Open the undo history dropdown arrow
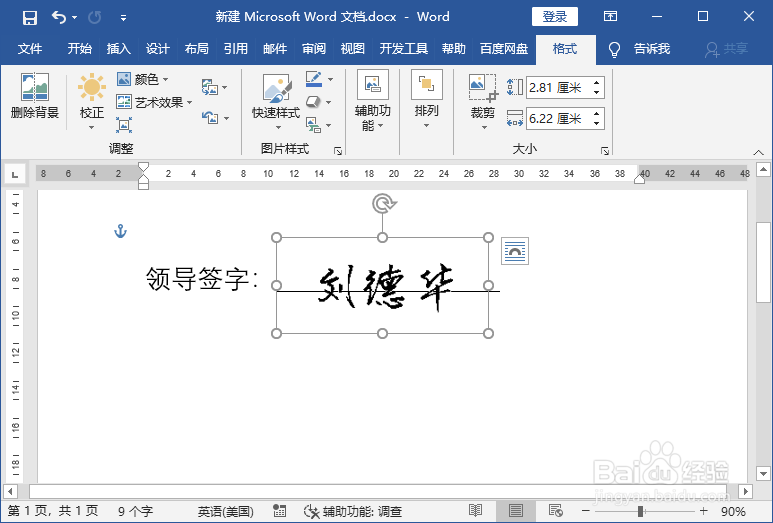 point(74,18)
